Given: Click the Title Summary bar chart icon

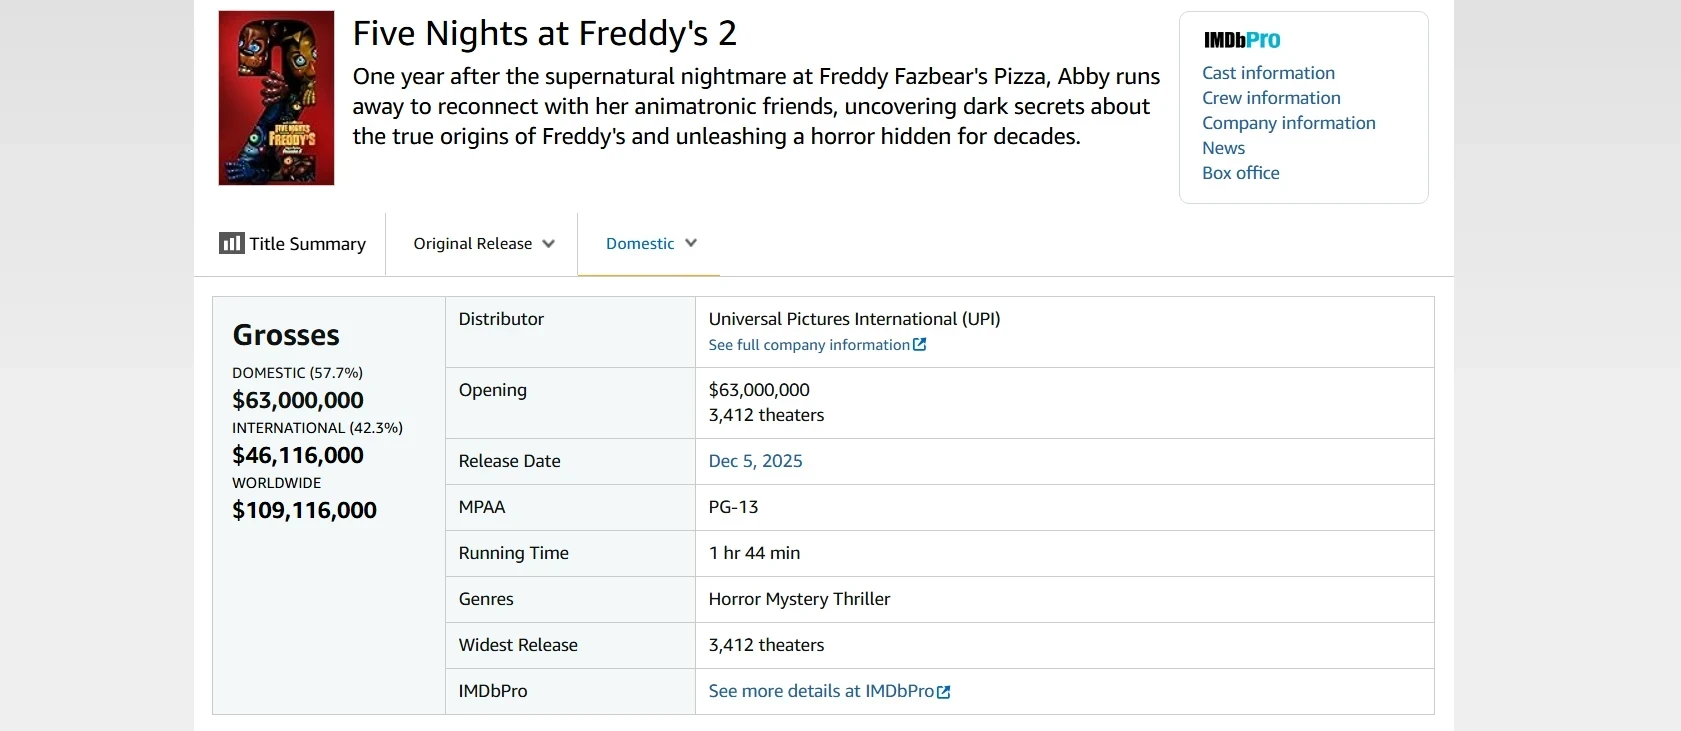Looking at the screenshot, I should pos(231,243).
